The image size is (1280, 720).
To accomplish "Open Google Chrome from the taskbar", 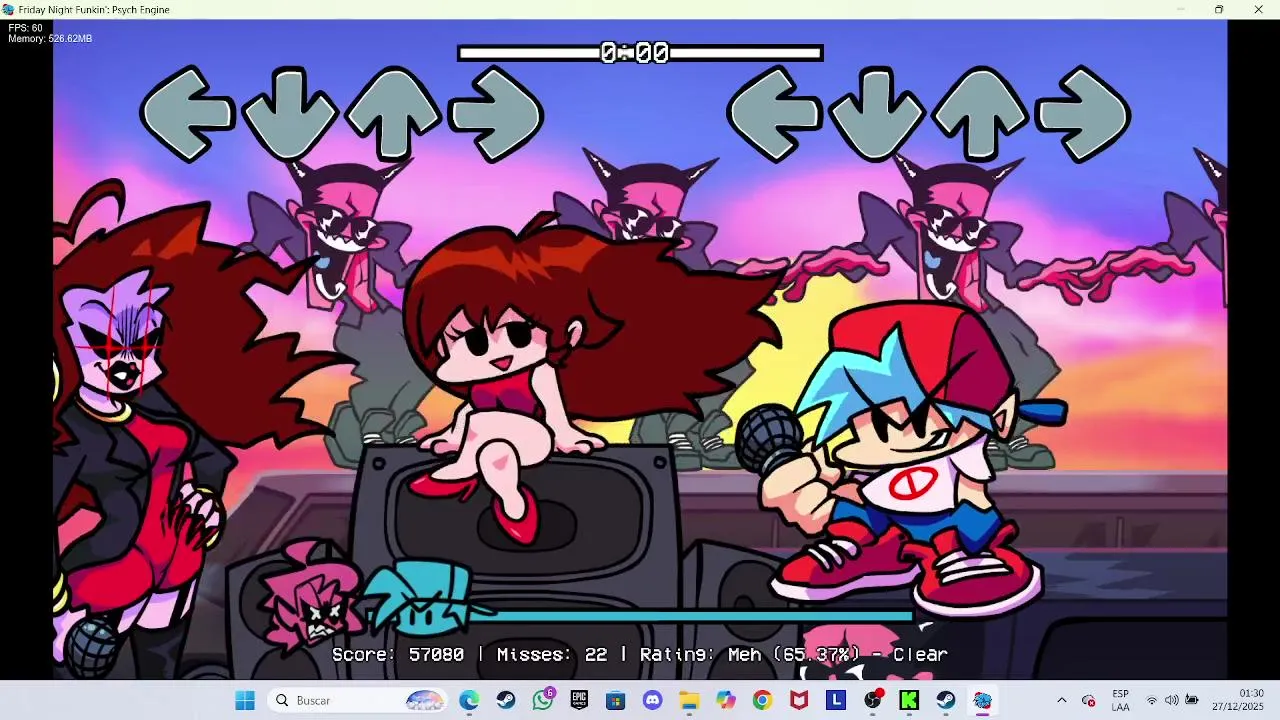I will coord(763,700).
